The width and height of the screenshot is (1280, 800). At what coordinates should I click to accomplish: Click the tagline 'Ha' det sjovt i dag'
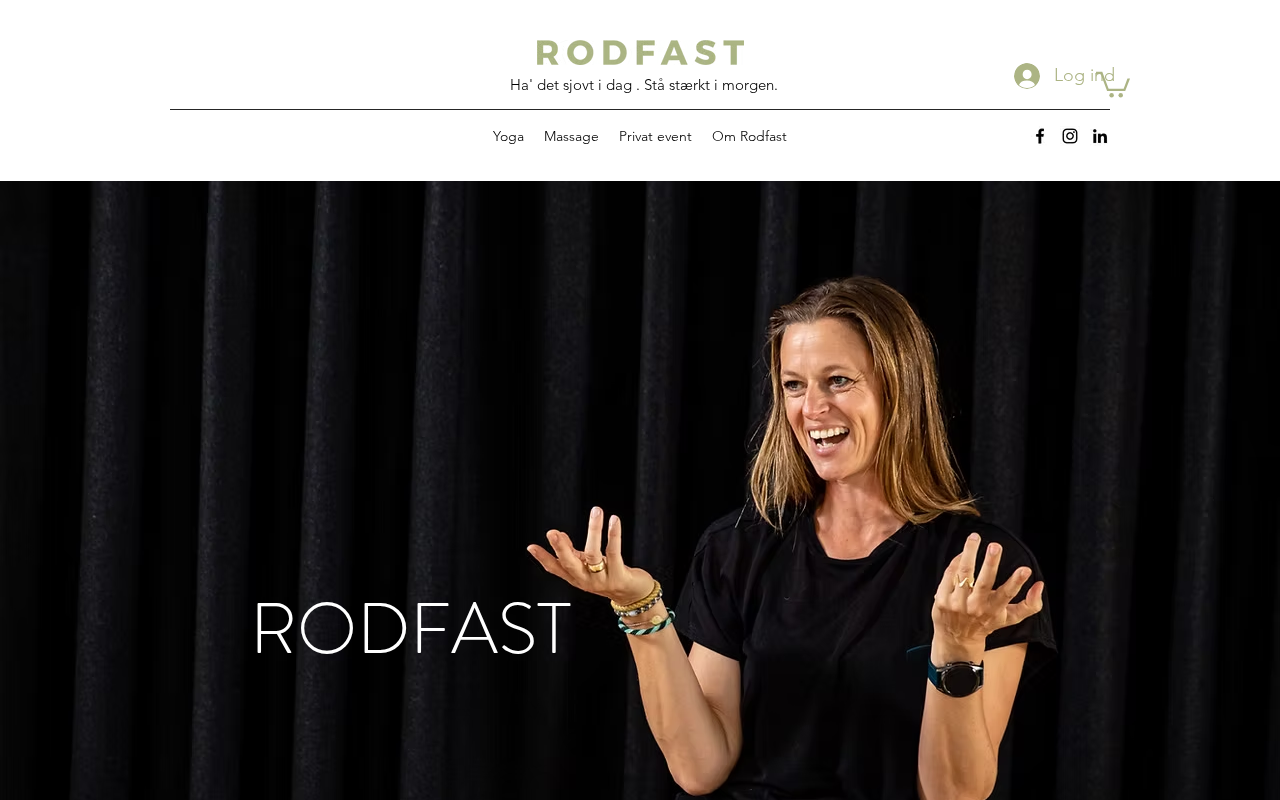(571, 85)
